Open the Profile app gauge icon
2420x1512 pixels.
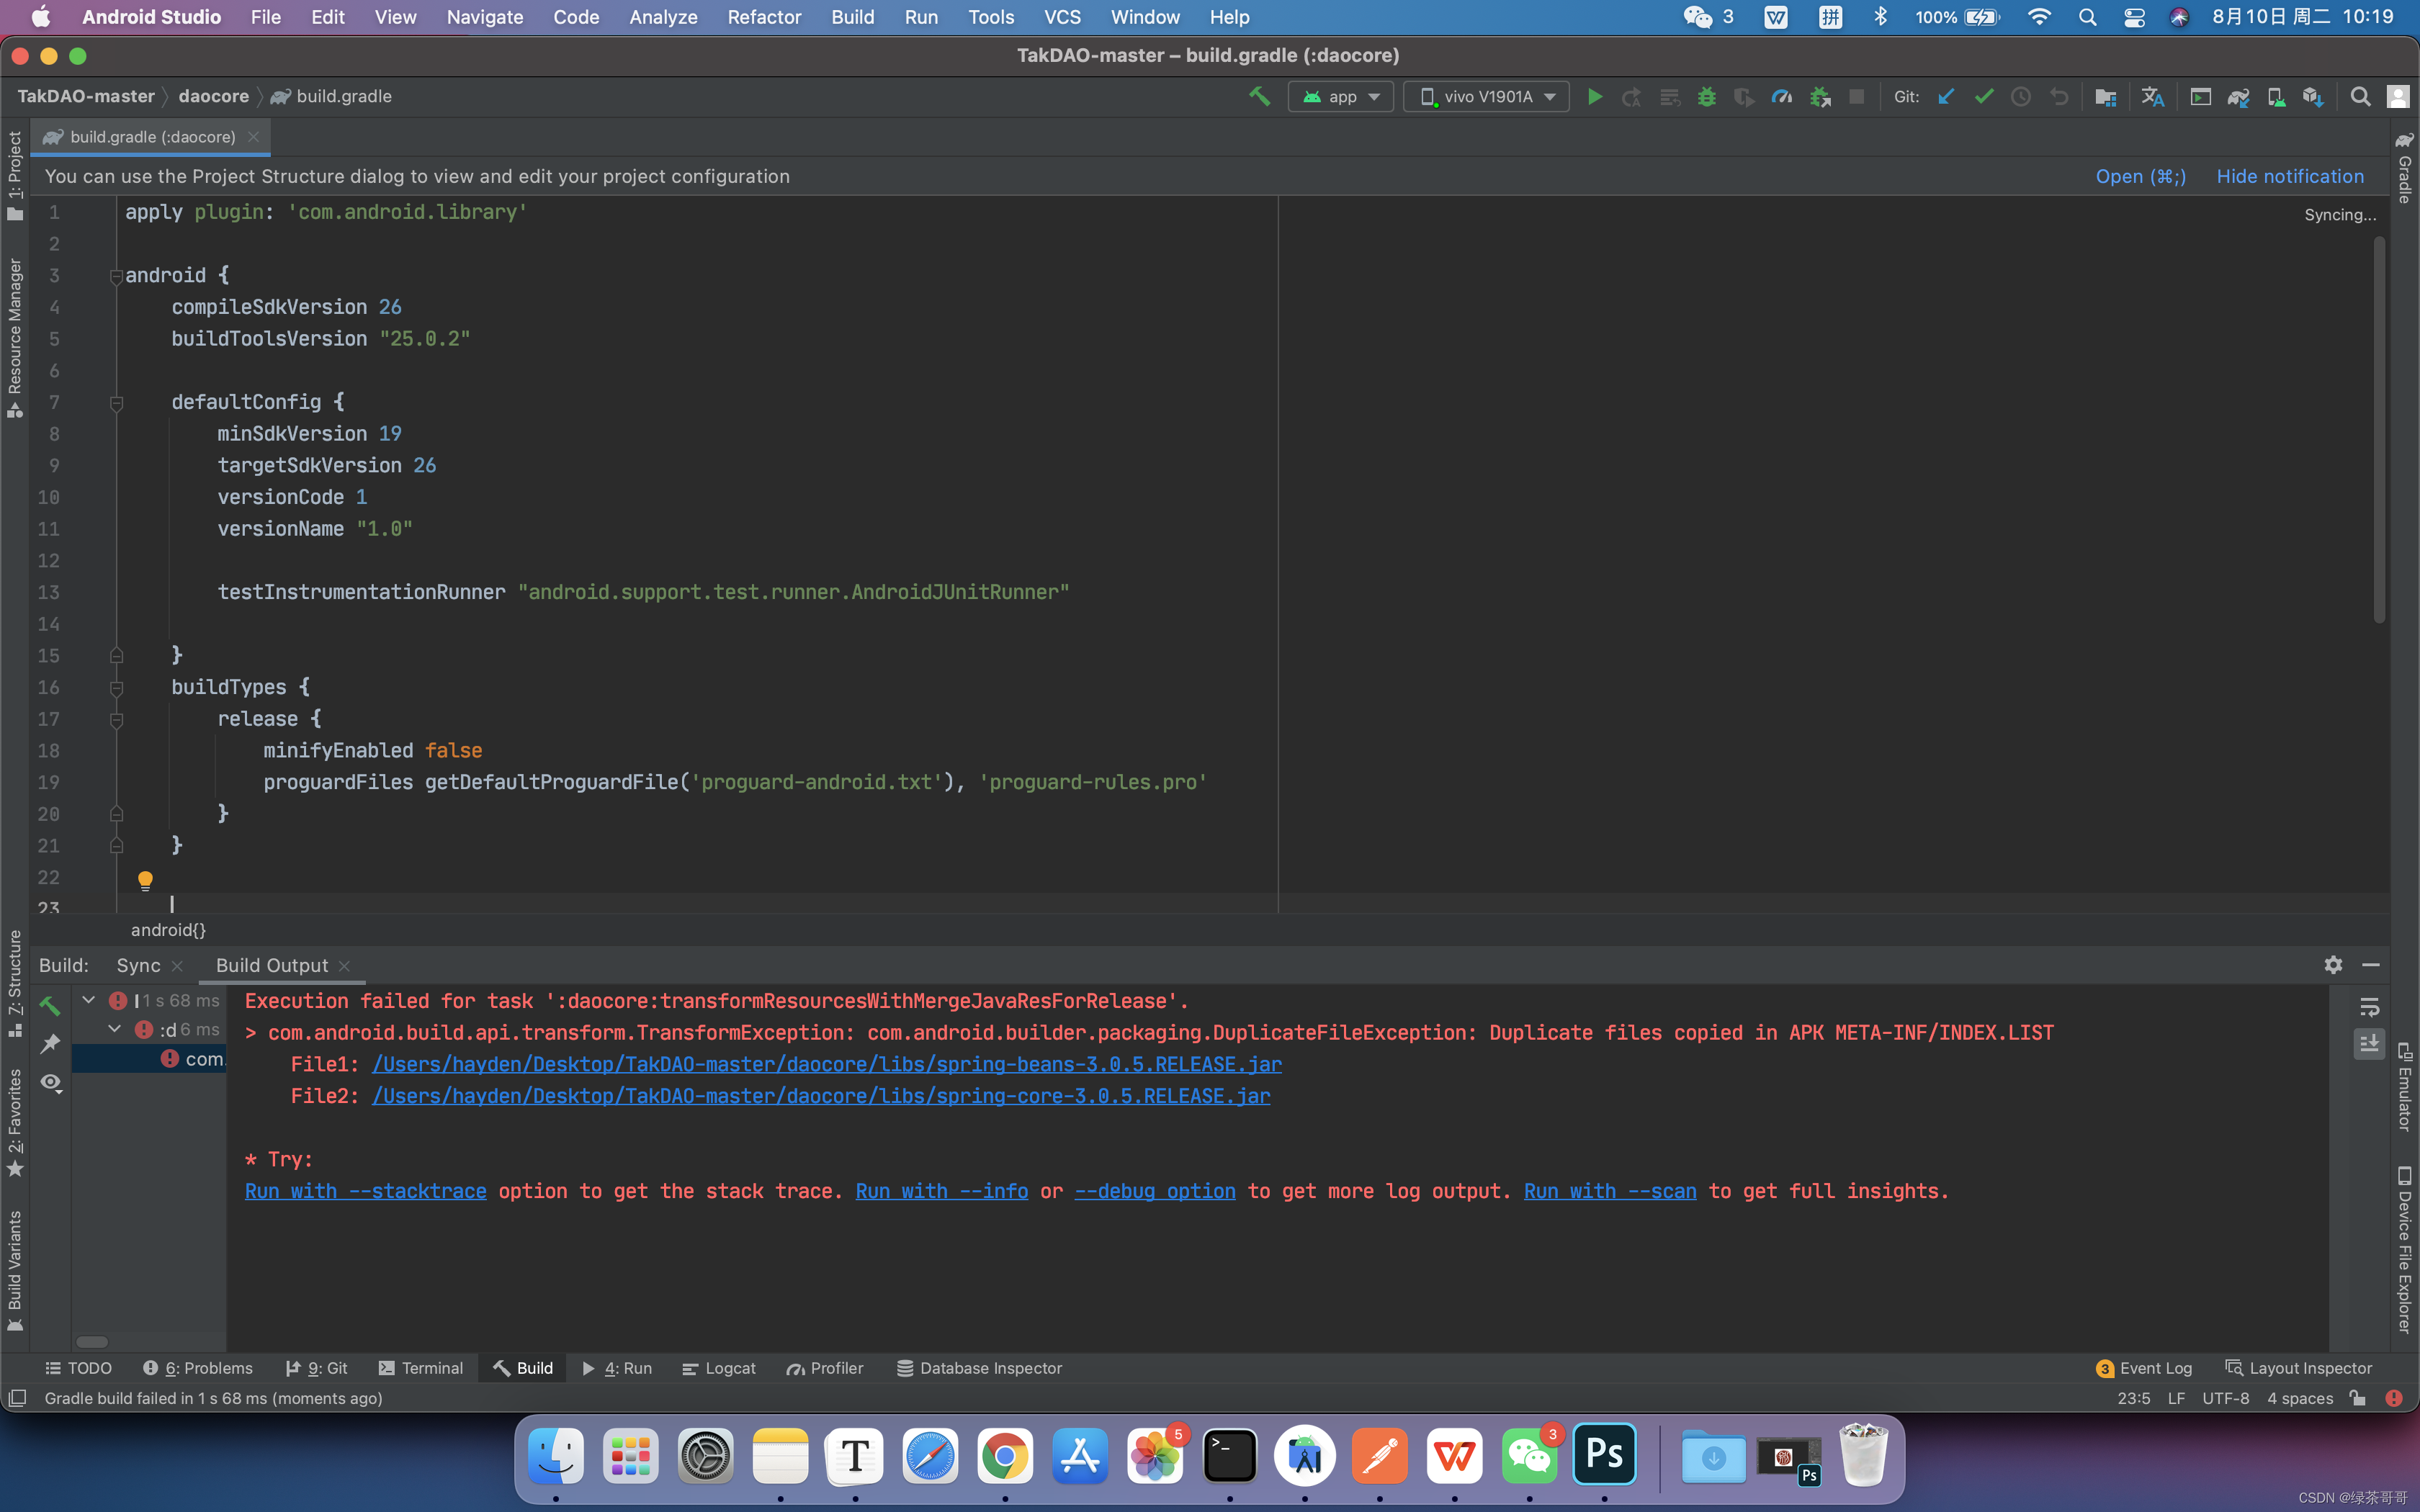point(1781,97)
